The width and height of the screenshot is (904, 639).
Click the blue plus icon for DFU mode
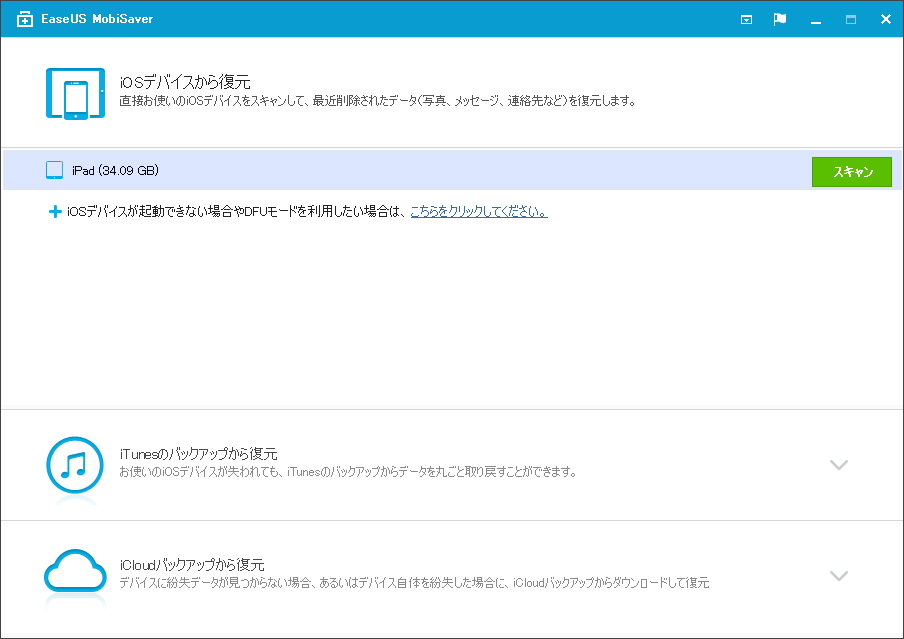pyautogui.click(x=55, y=212)
